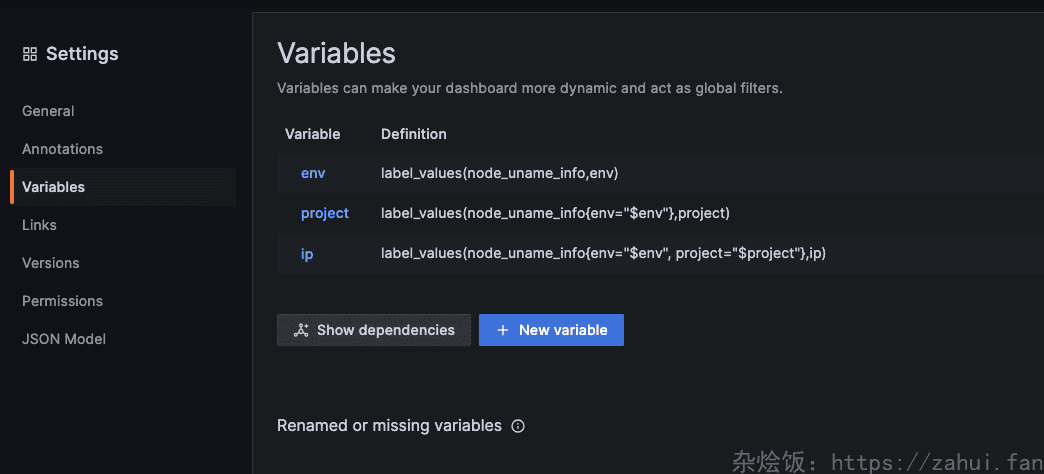Select Variables in the settings sidebar
The width and height of the screenshot is (1044, 474).
53,187
